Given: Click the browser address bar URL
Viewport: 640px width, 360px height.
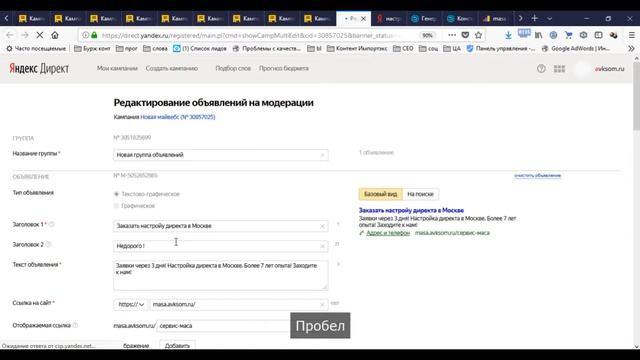Looking at the screenshot, I should pyautogui.click(x=249, y=36).
